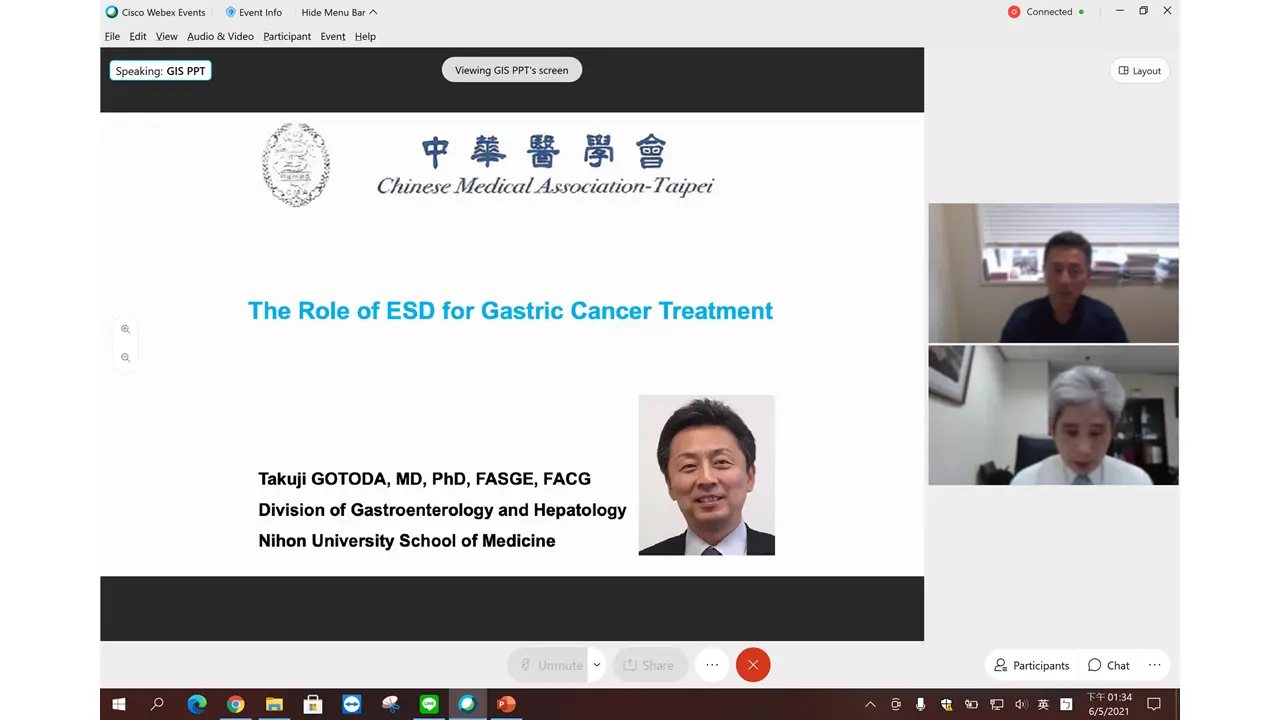The width and height of the screenshot is (1280, 720).
Task: Open panel options ellipsis next to Chat
Action: tap(1154, 665)
